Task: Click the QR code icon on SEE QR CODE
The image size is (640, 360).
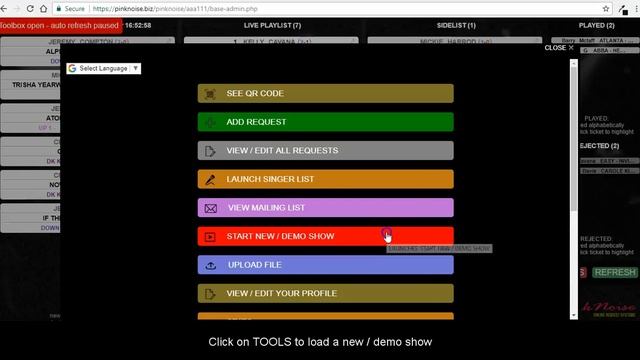Action: (x=210, y=94)
